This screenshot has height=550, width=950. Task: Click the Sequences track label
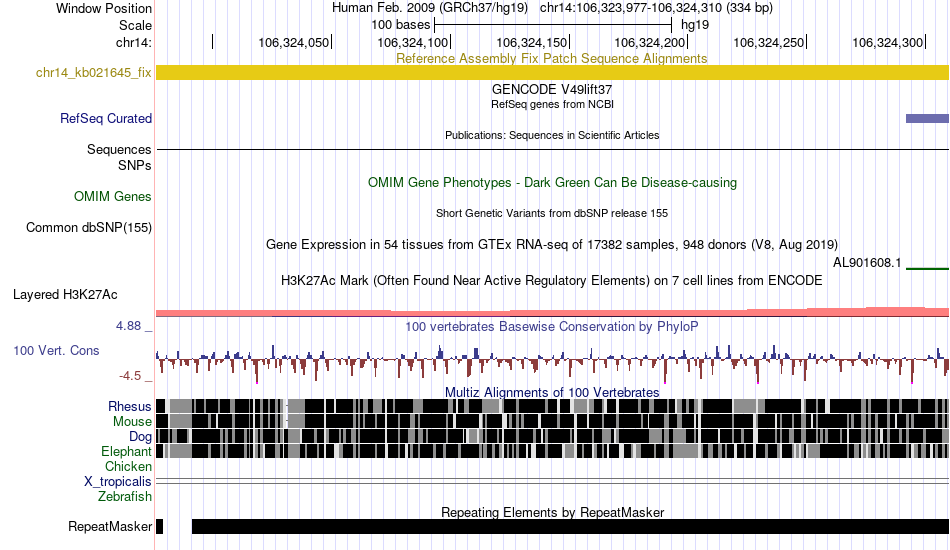click(119, 150)
